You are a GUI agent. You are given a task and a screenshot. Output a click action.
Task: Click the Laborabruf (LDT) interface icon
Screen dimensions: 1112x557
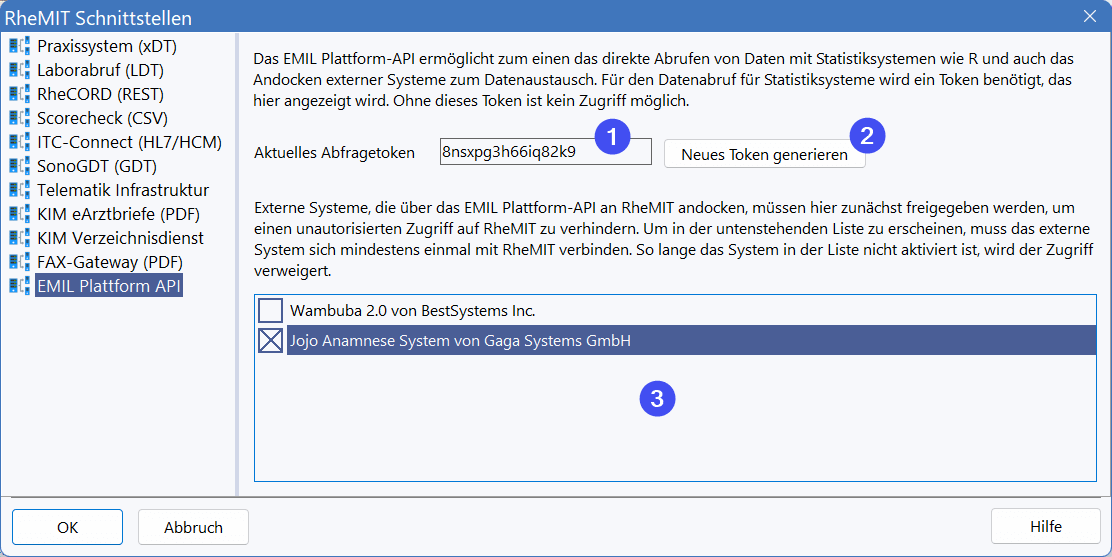pyautogui.click(x=18, y=70)
